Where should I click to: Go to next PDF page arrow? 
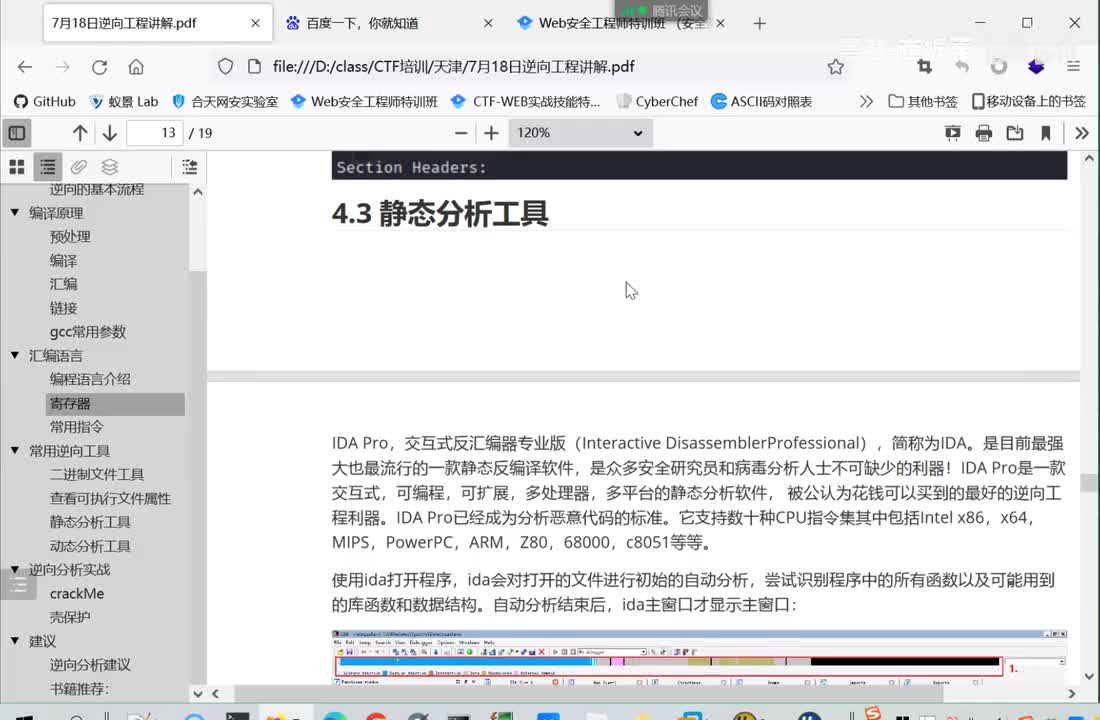tap(109, 133)
